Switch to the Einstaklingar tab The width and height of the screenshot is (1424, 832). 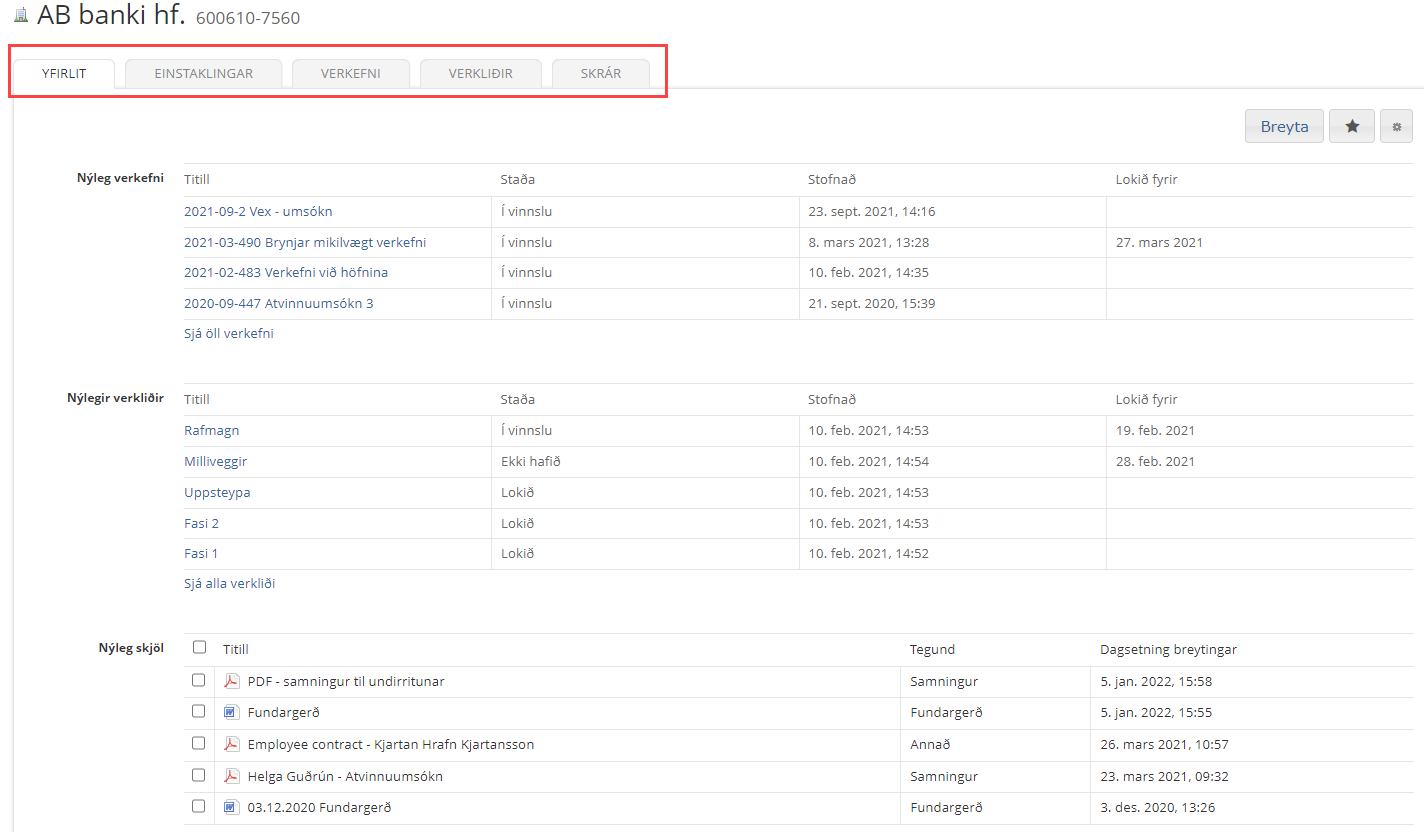pos(203,73)
